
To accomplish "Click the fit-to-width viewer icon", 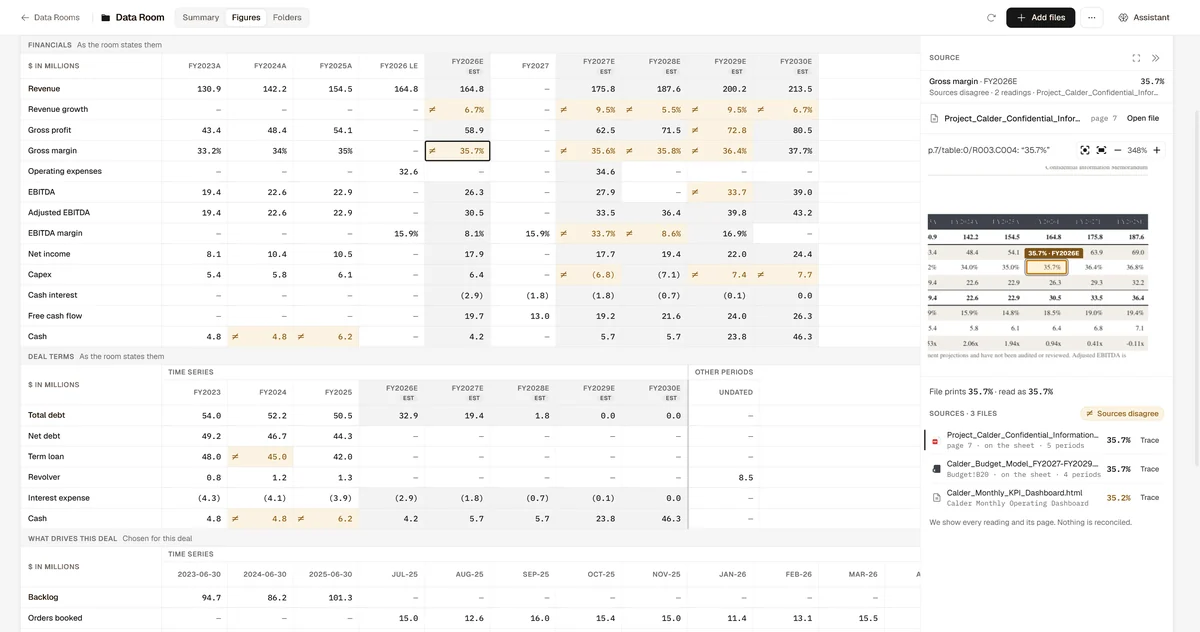I will click(1101, 150).
